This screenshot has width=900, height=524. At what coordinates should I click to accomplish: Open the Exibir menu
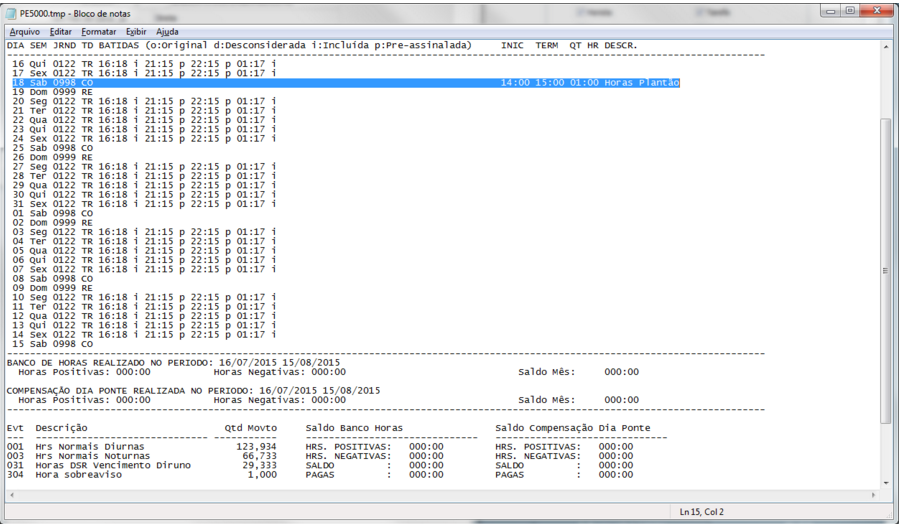click(136, 32)
